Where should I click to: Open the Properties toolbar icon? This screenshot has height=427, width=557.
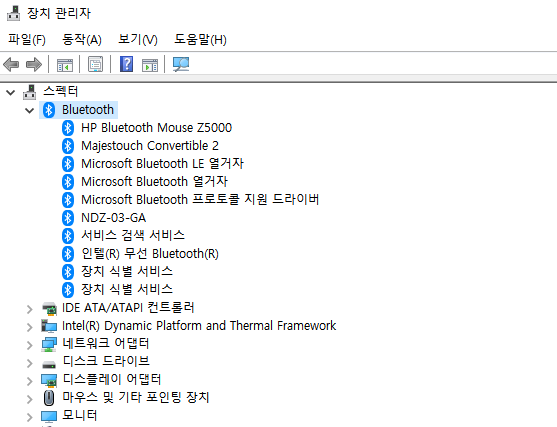[x=96, y=64]
